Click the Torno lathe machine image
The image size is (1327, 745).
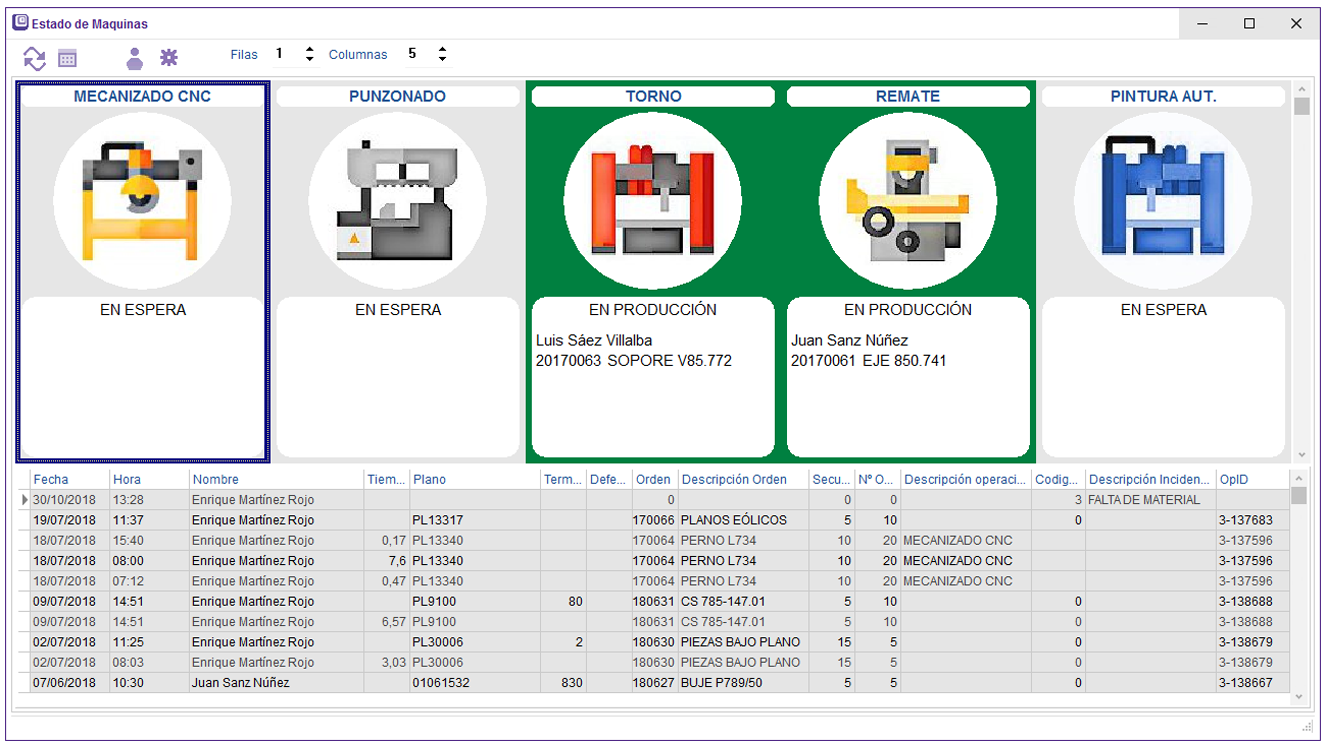click(x=652, y=201)
